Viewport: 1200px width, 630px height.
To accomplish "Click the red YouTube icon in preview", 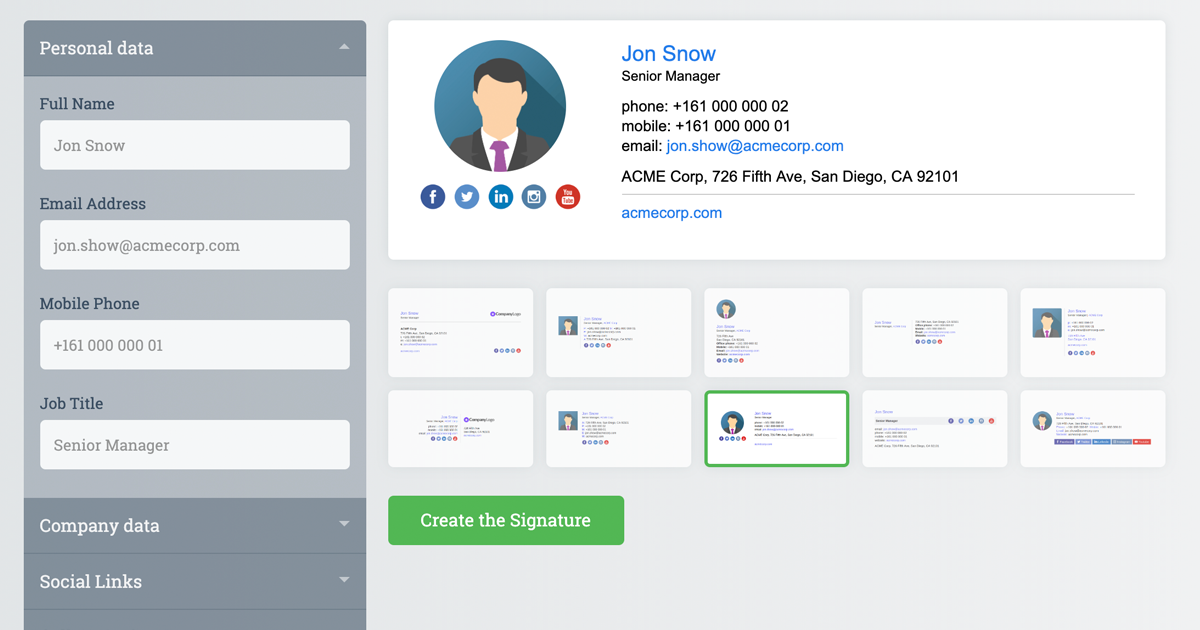I will 568,197.
